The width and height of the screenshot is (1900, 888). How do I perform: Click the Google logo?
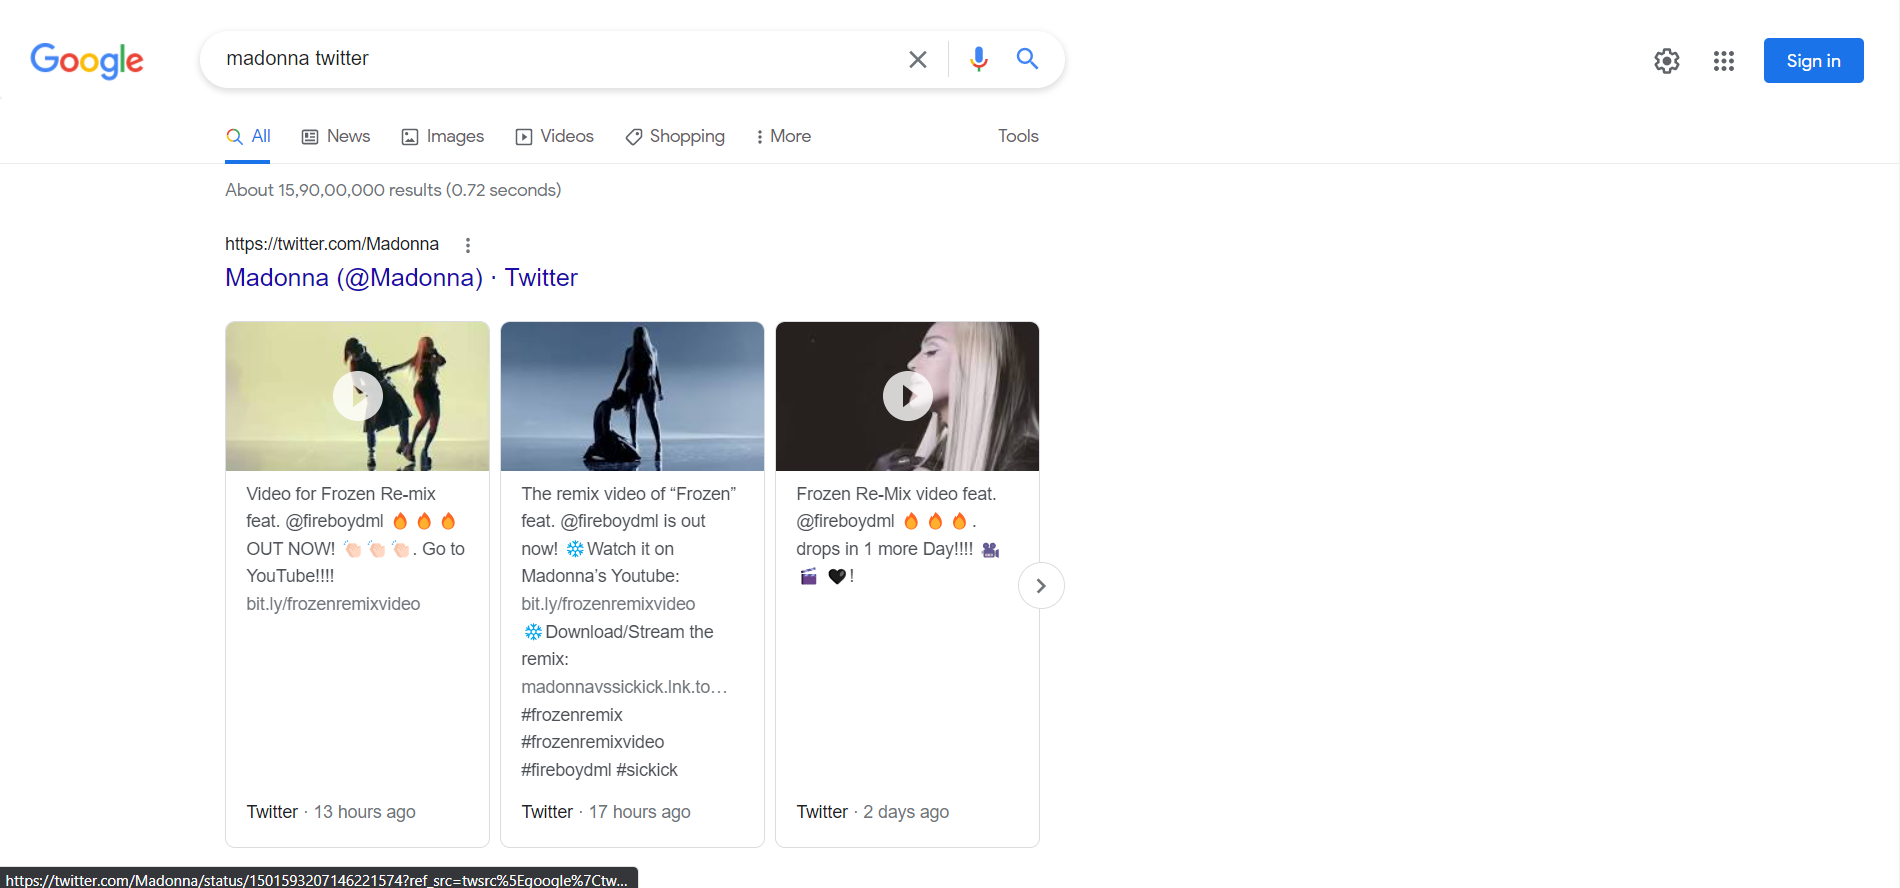tap(87, 60)
